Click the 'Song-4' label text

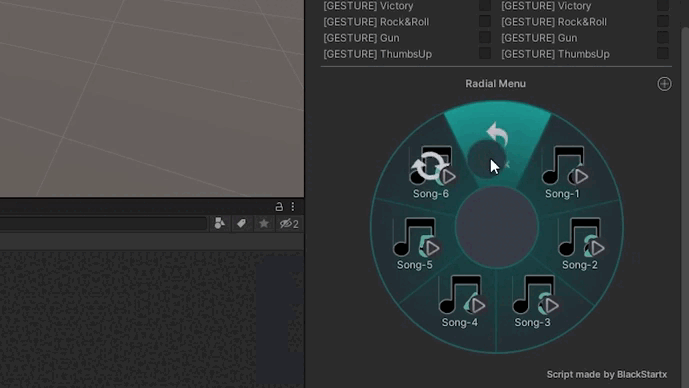click(x=460, y=323)
